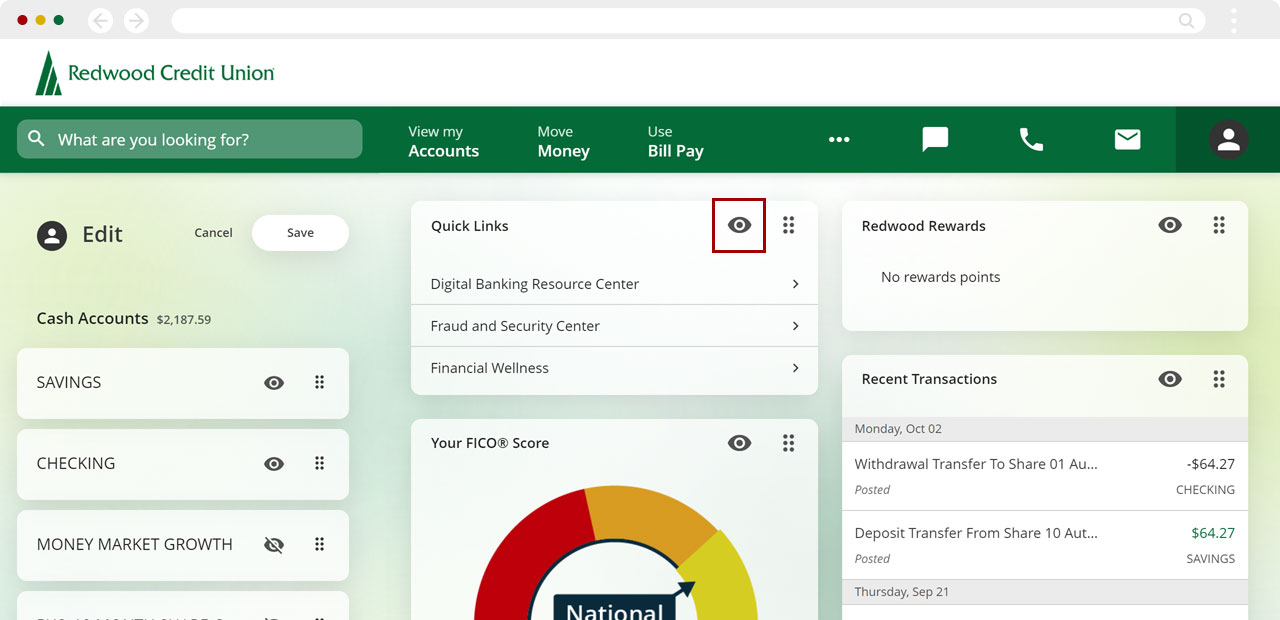The width and height of the screenshot is (1280, 620).
Task: Hide the SAVINGS account
Action: click(x=274, y=383)
